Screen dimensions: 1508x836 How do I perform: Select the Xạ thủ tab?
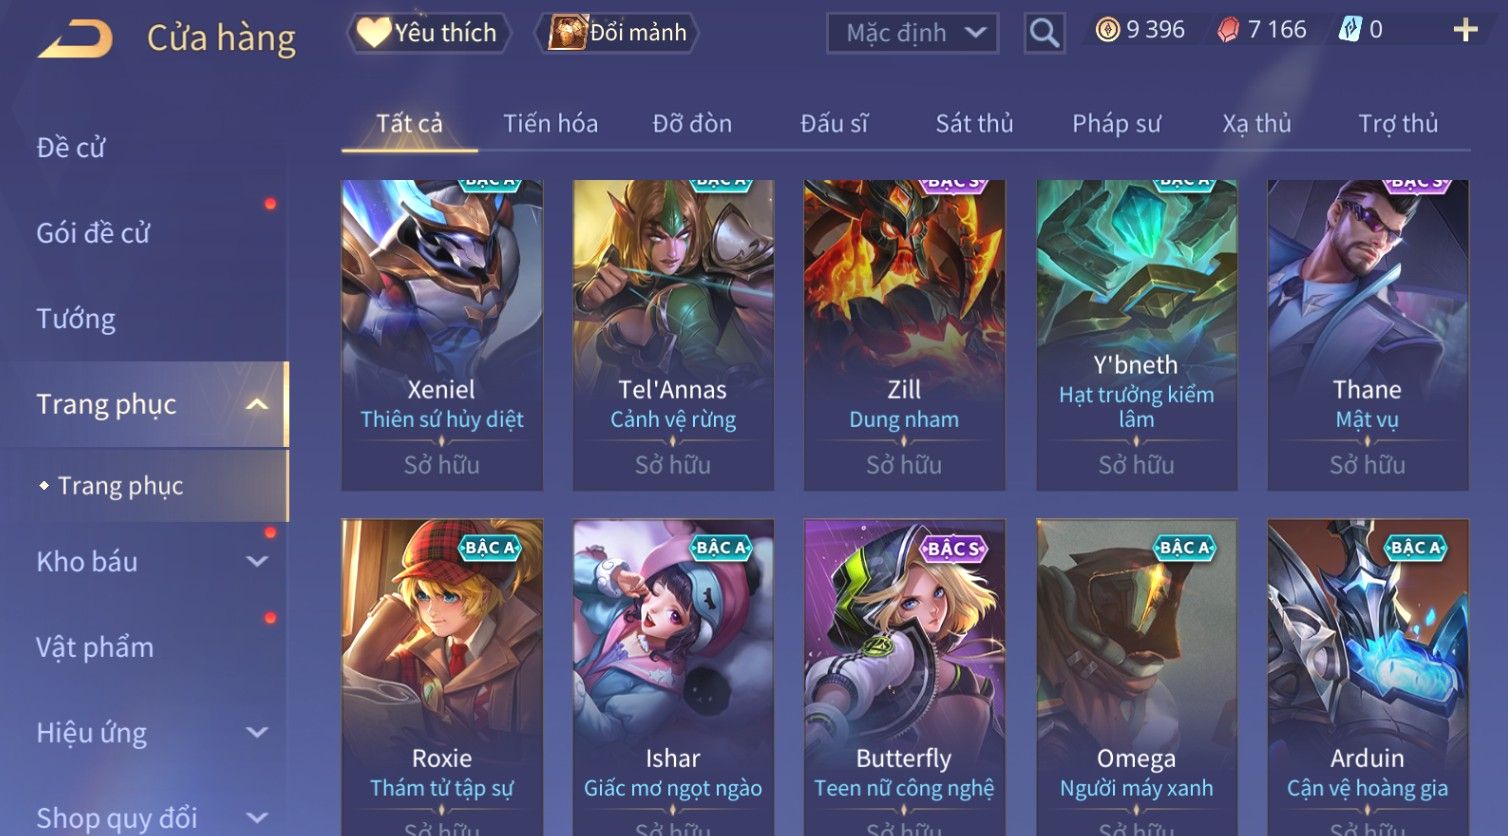(x=1257, y=123)
